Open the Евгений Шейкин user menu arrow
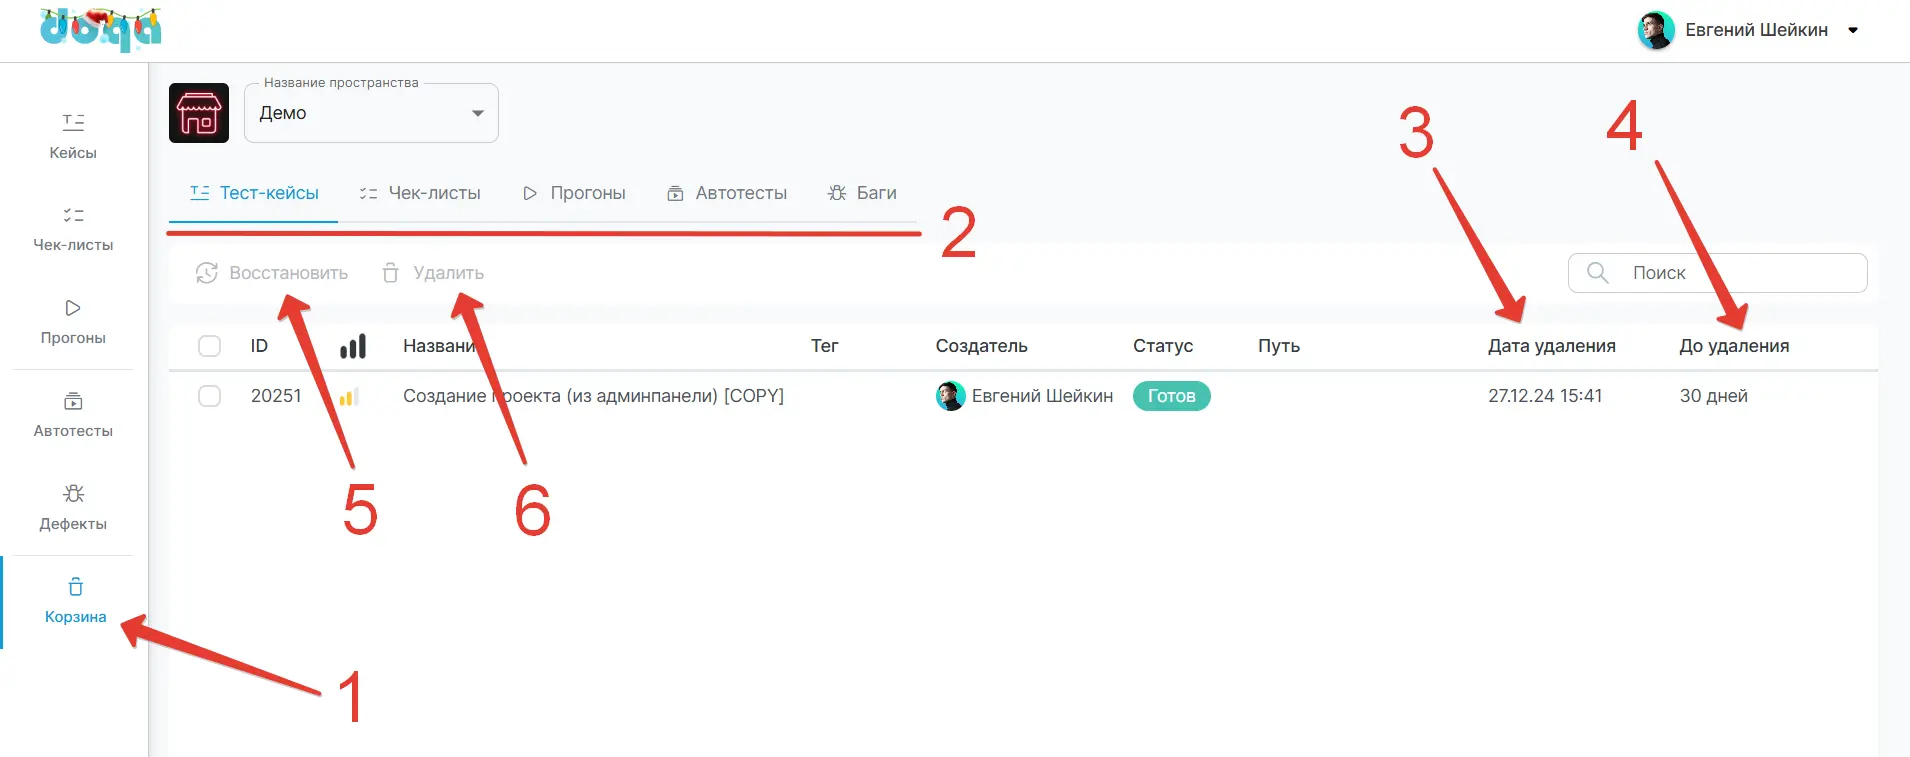The image size is (1910, 757). (1853, 30)
